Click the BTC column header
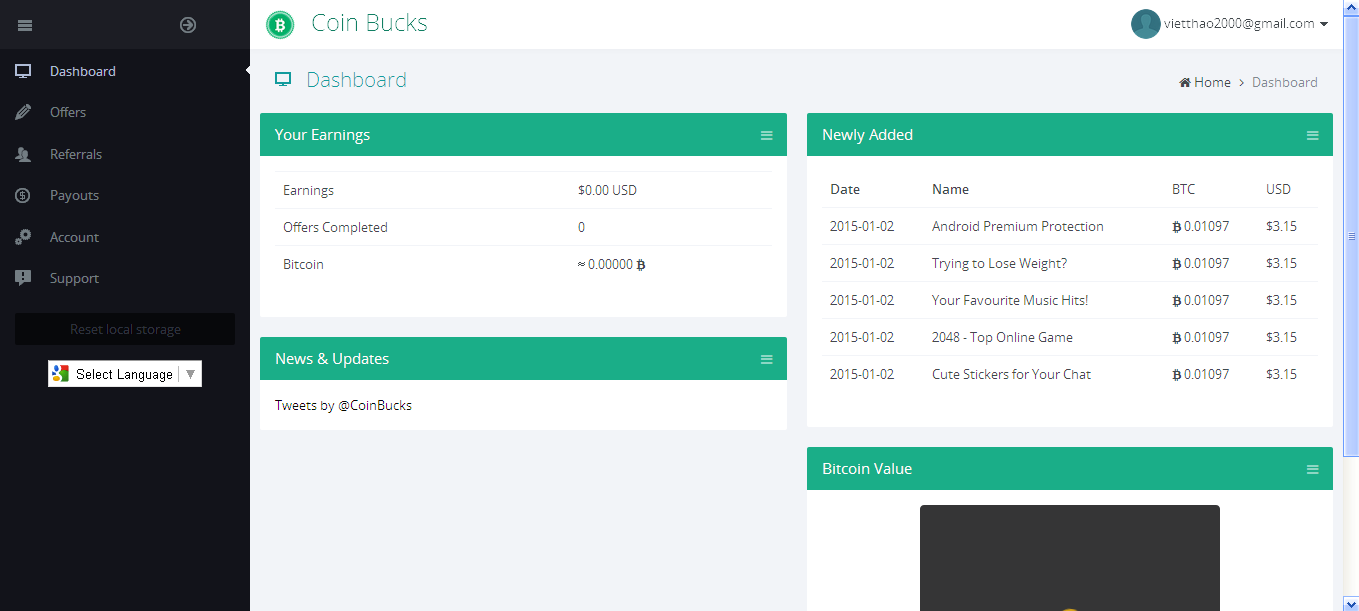1359x611 pixels. coord(1183,189)
